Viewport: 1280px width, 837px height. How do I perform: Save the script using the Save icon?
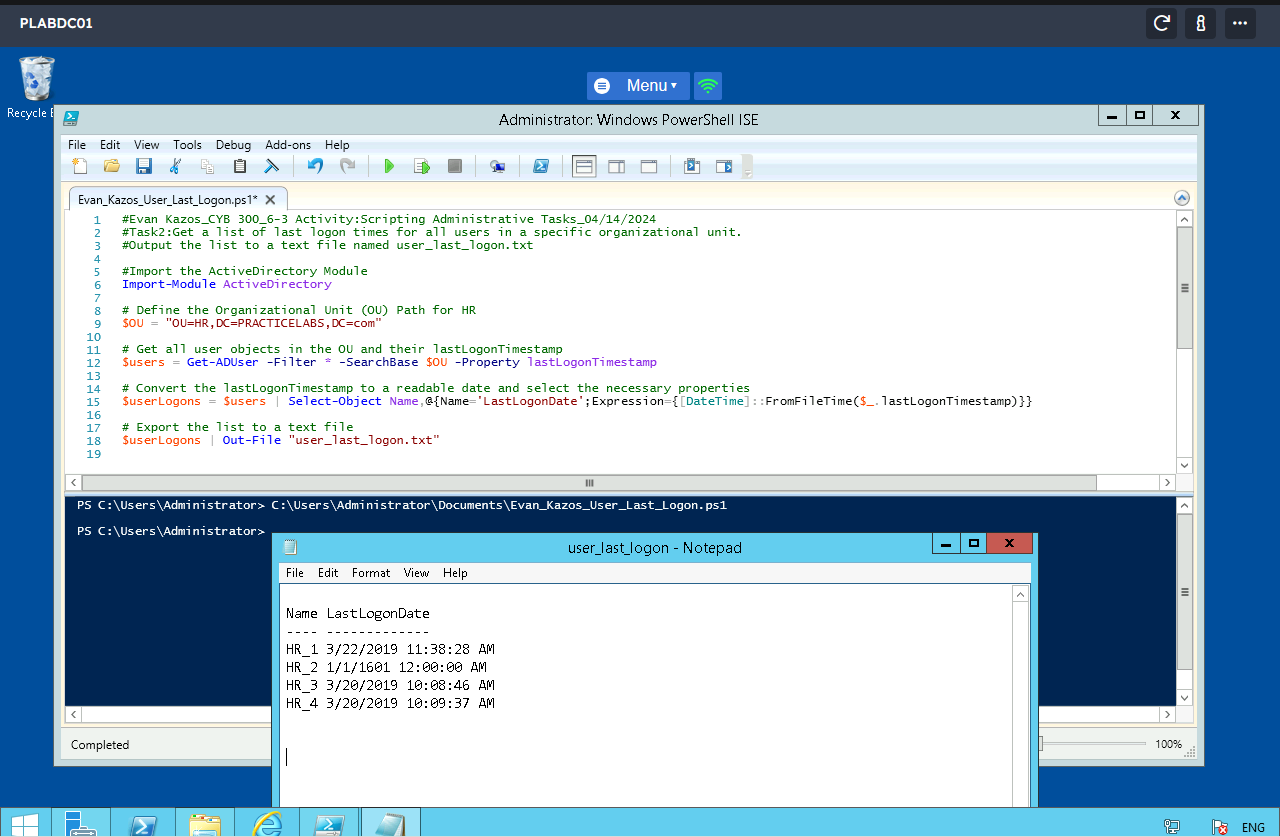point(143,166)
